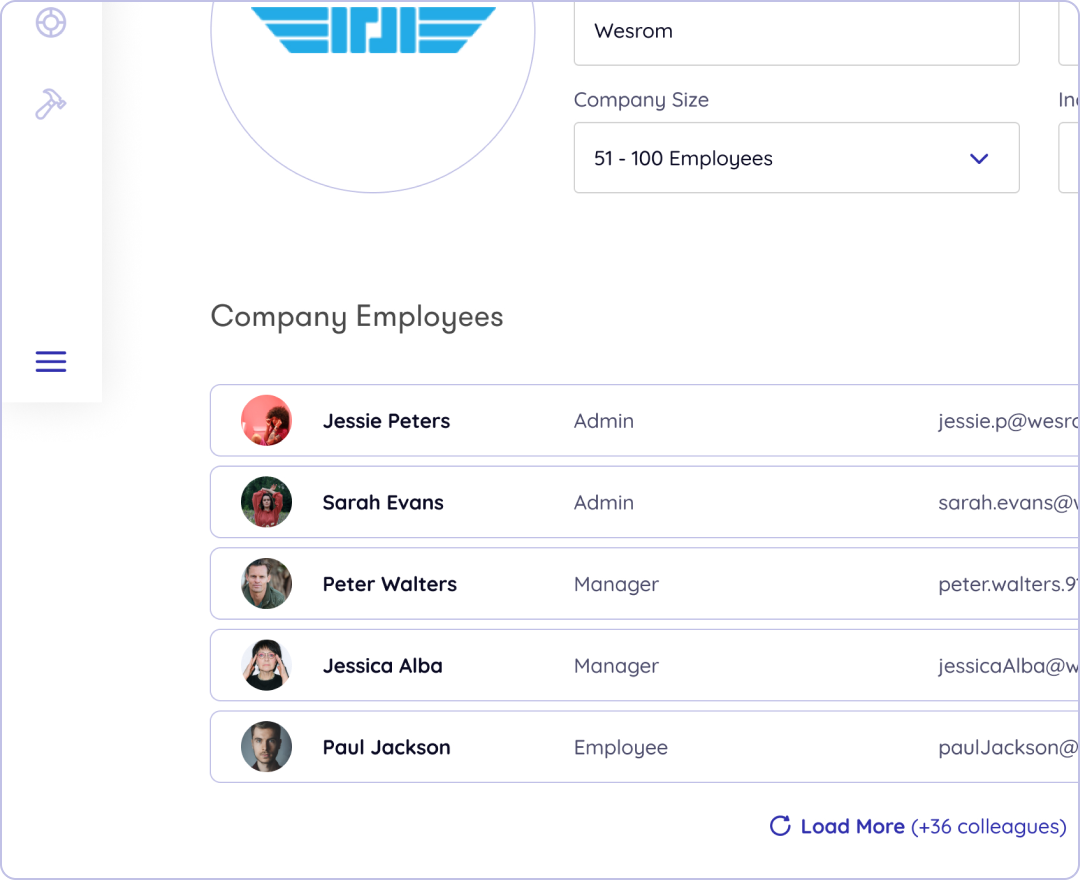Open Jessie Peters' profile avatar

(267, 420)
